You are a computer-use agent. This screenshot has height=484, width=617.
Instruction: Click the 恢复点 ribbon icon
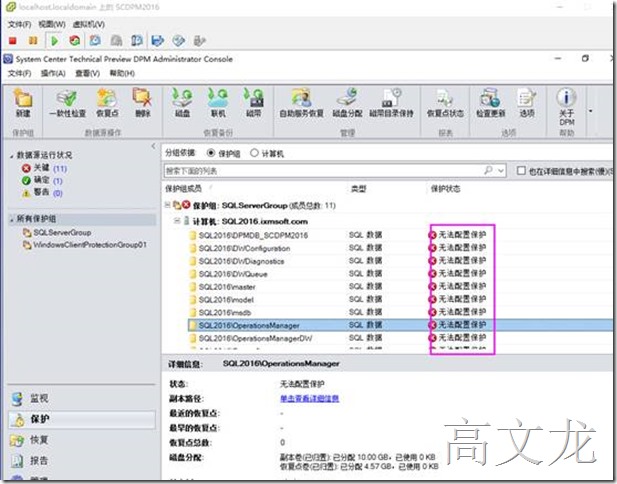coord(107,103)
